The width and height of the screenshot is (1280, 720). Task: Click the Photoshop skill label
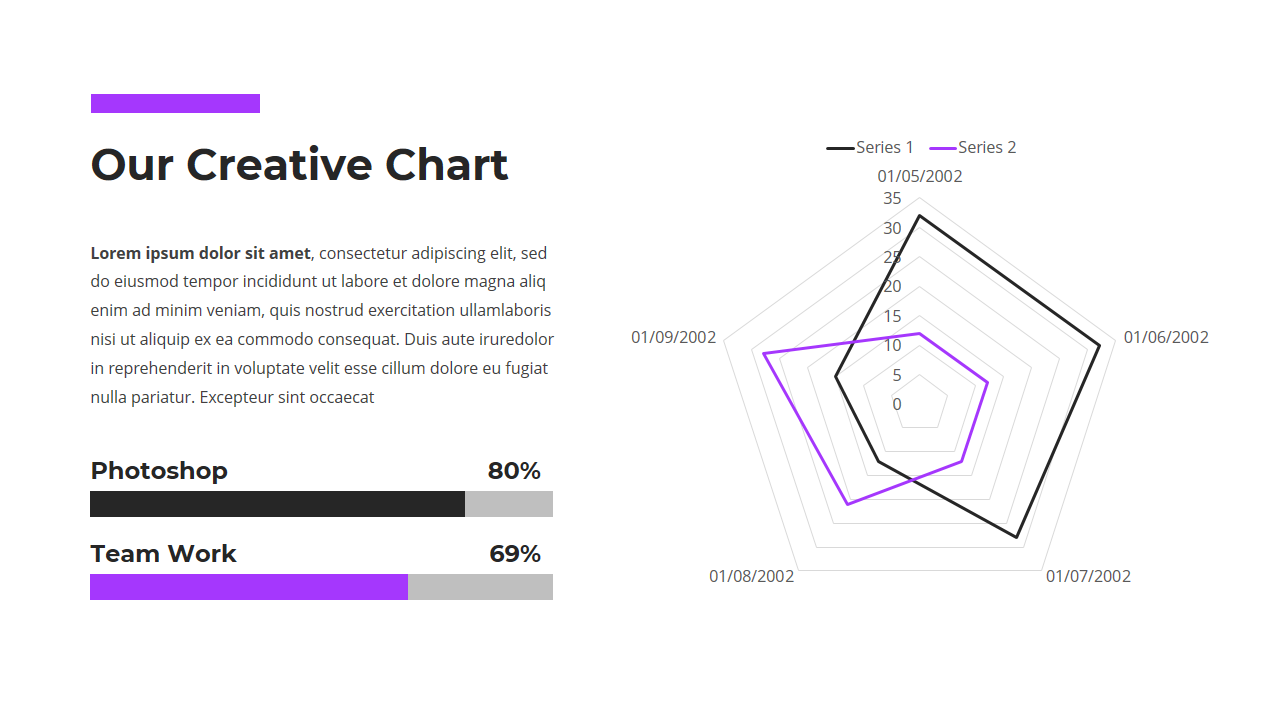[x=159, y=471]
